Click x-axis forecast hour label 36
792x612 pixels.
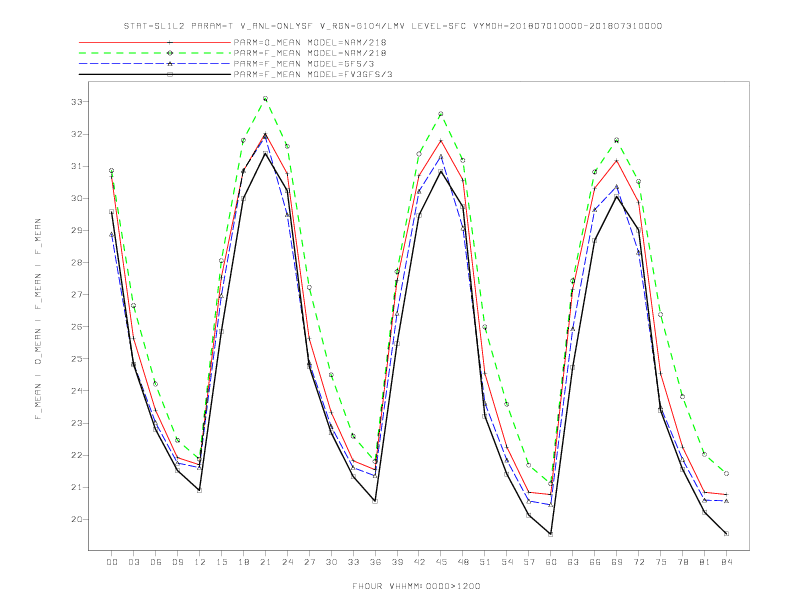pyautogui.click(x=375, y=562)
